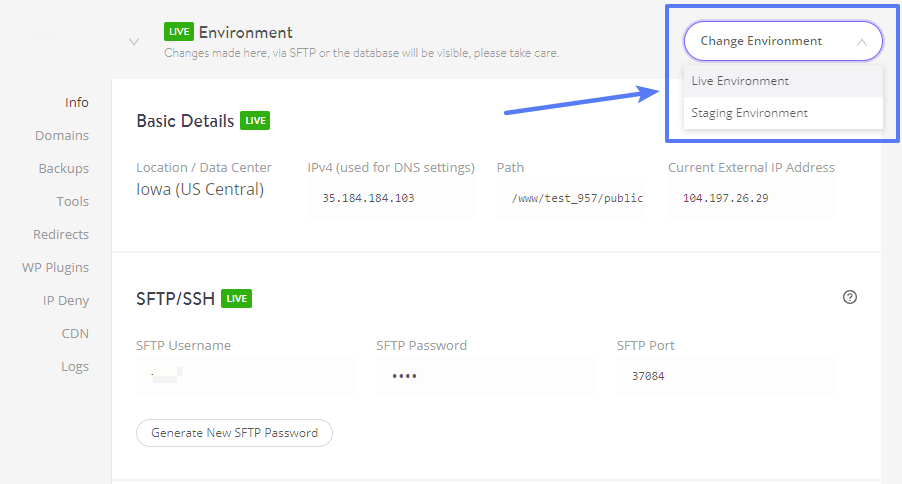The width and height of the screenshot is (902, 484).
Task: Go to the CDN section
Action: [x=75, y=333]
